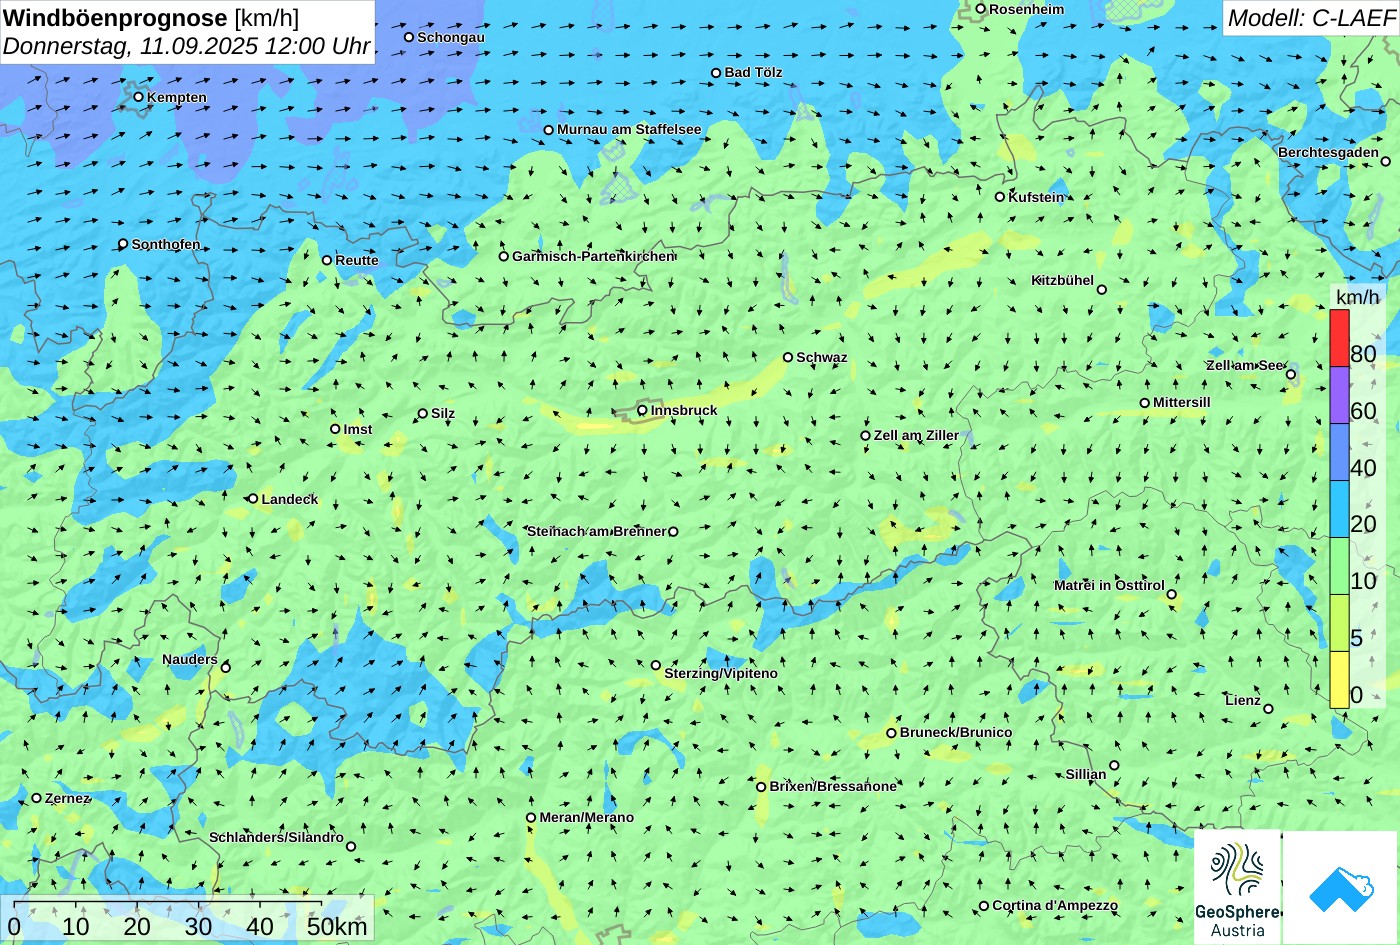Click the Zell am Ziller label
The height and width of the screenshot is (945, 1400).
coord(916,435)
